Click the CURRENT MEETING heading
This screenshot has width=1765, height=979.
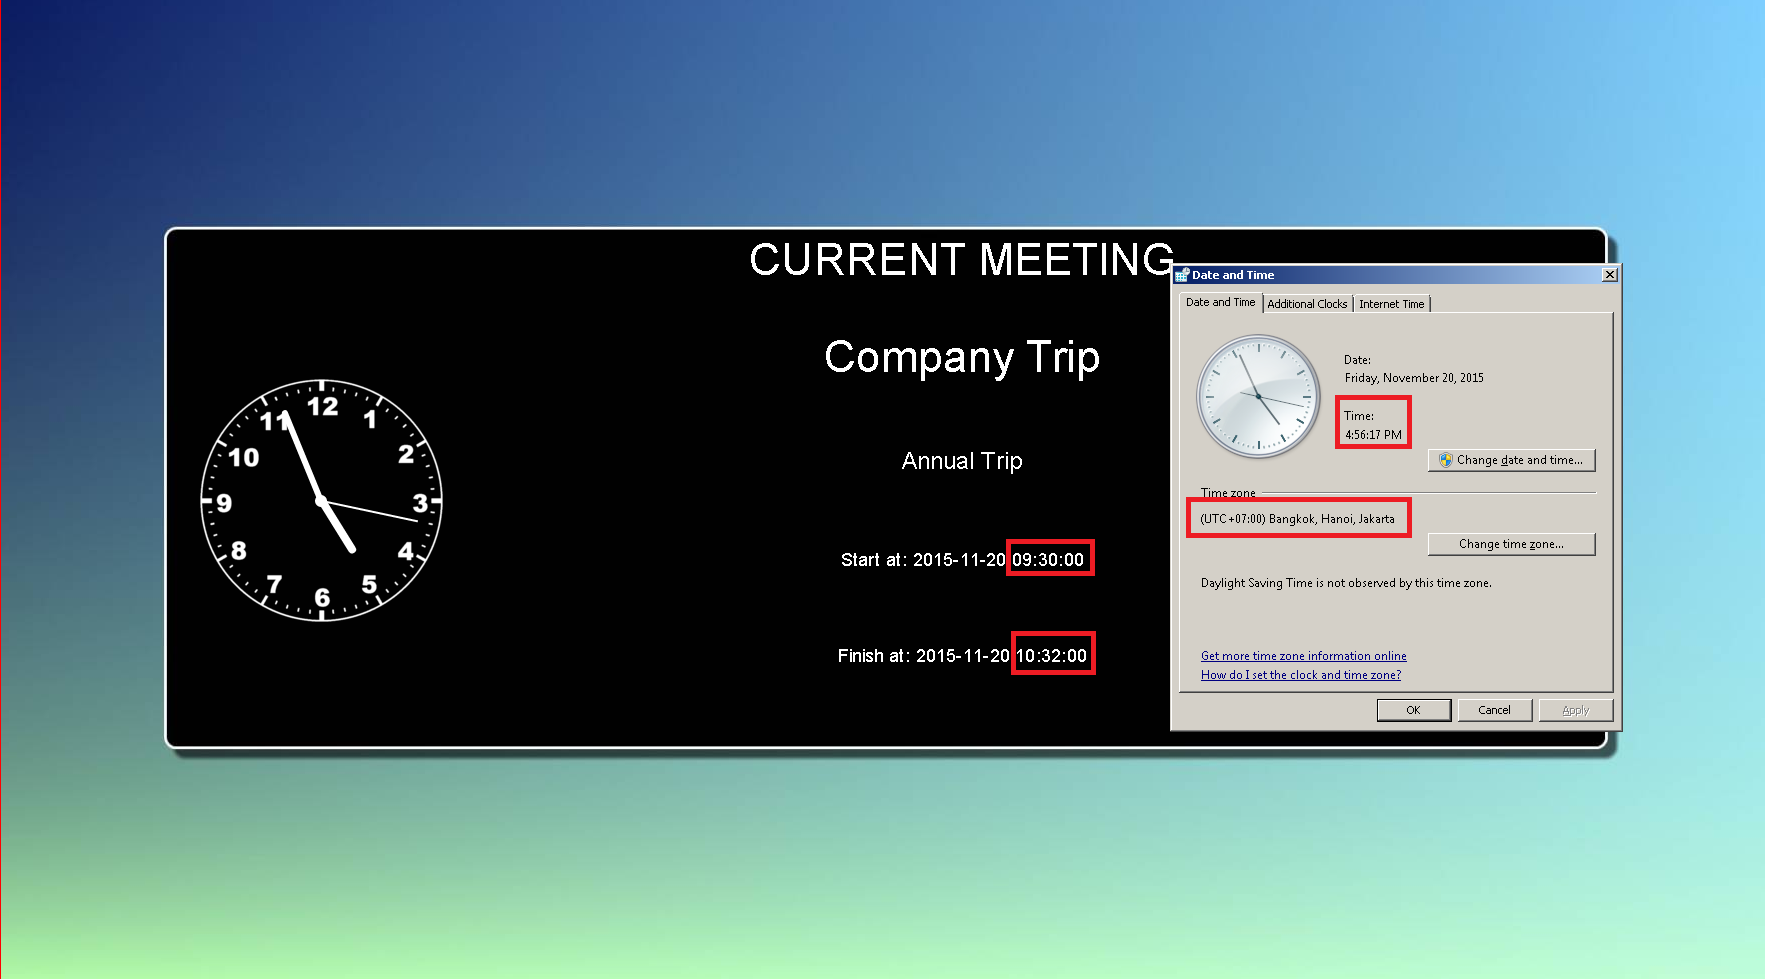pyautogui.click(x=961, y=260)
